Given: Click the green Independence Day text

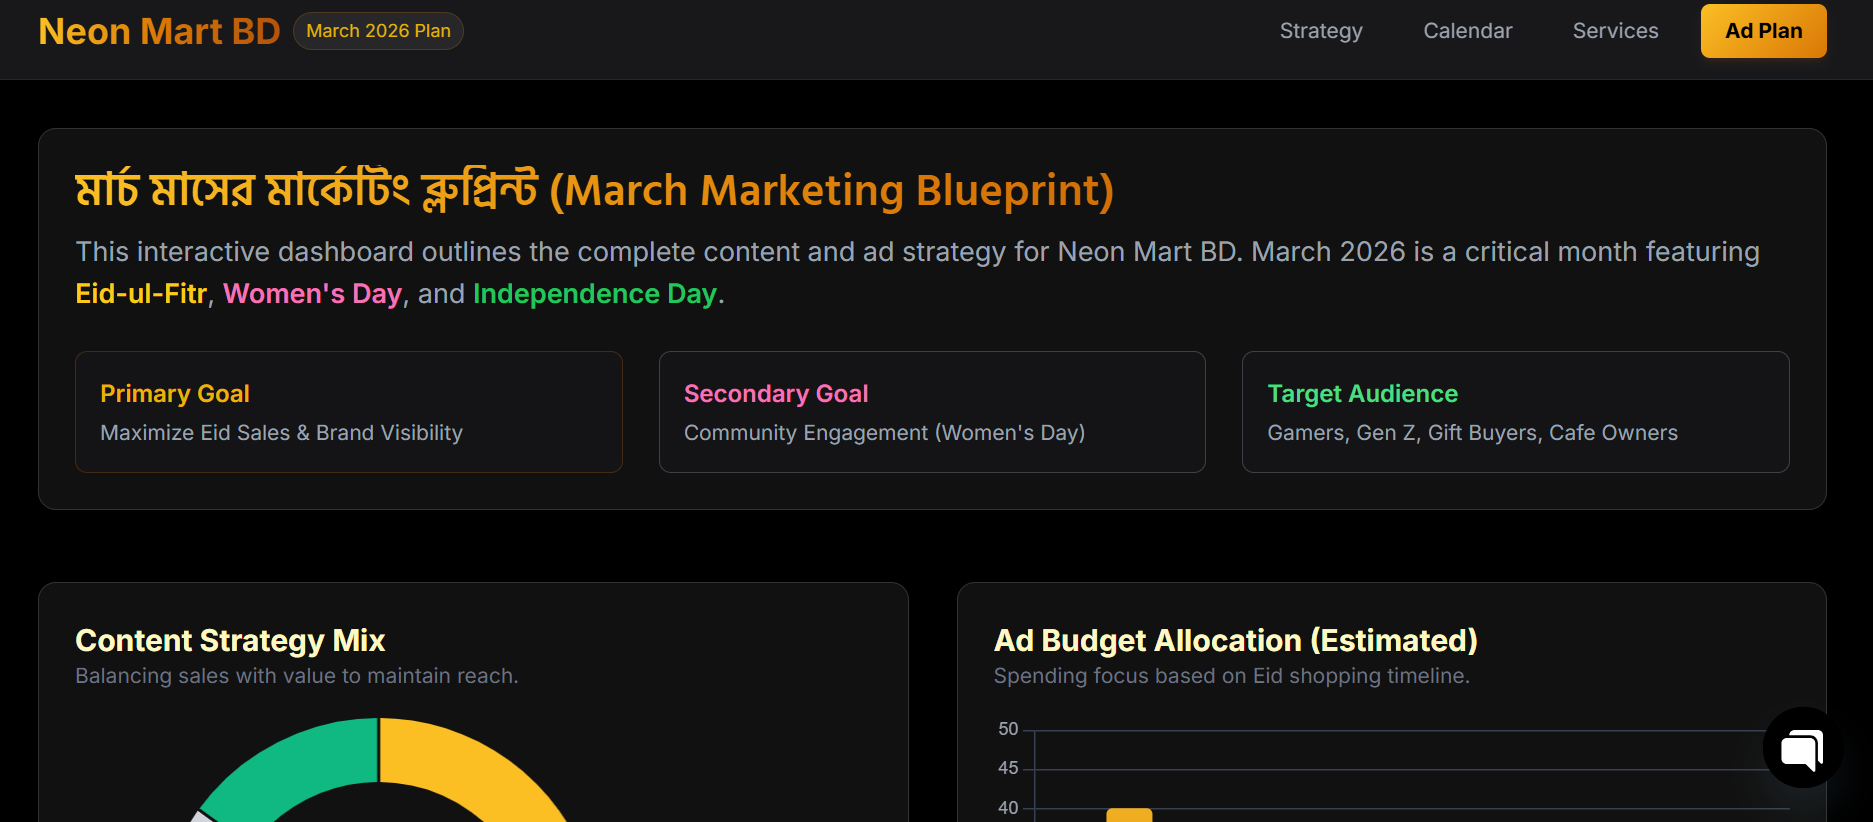Looking at the screenshot, I should point(595,294).
